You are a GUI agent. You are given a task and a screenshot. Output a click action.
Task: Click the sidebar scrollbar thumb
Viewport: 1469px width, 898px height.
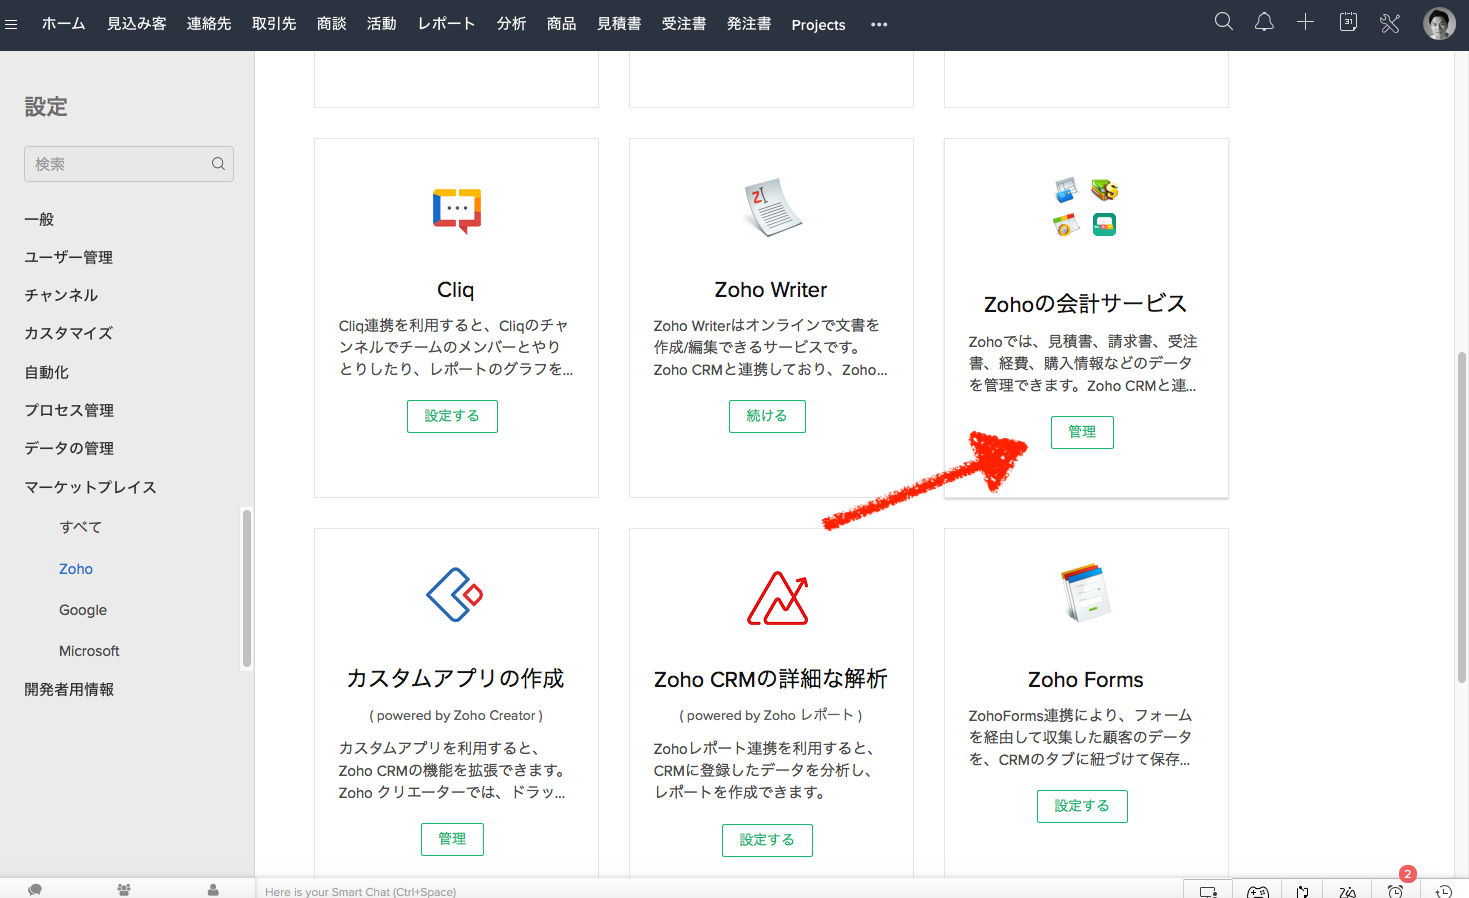pos(246,588)
